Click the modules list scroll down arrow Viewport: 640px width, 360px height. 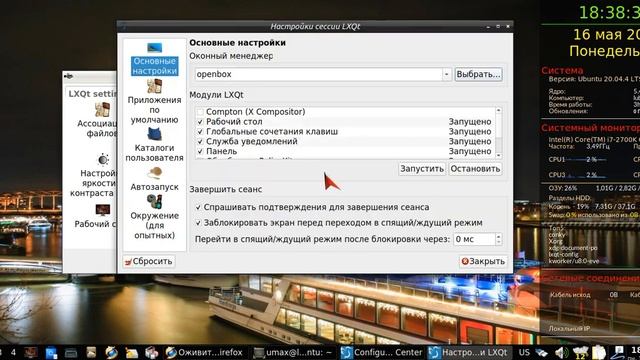click(x=498, y=156)
